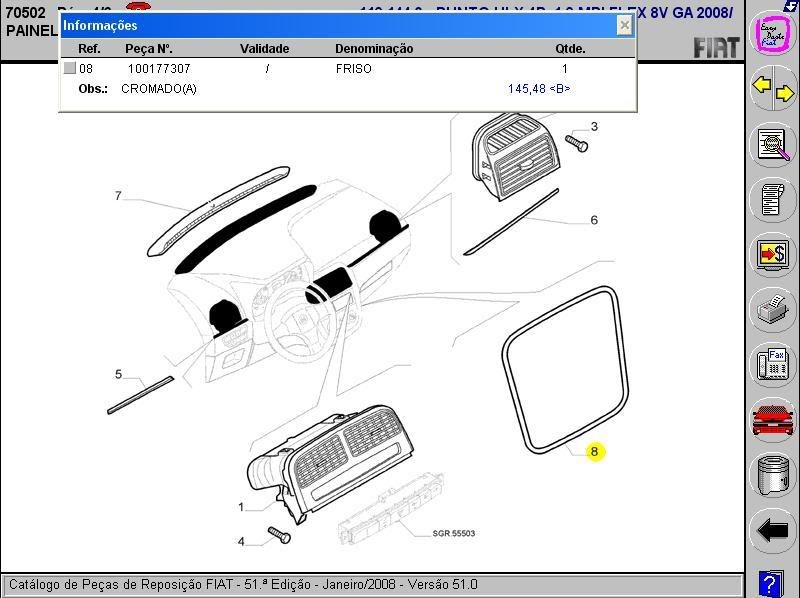Click the FRISO denomination text
The width and height of the screenshot is (800, 598).
coord(354,68)
